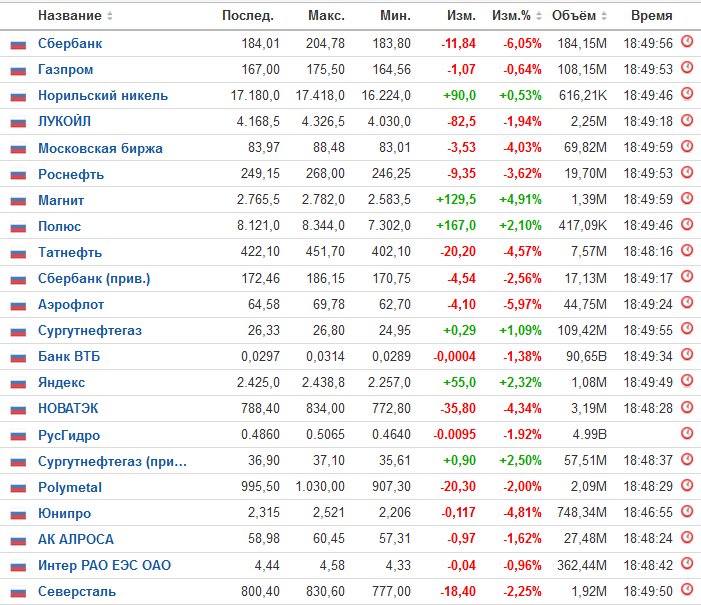Open the Московская биржа stock link
701x605 pixels.
tap(100, 148)
